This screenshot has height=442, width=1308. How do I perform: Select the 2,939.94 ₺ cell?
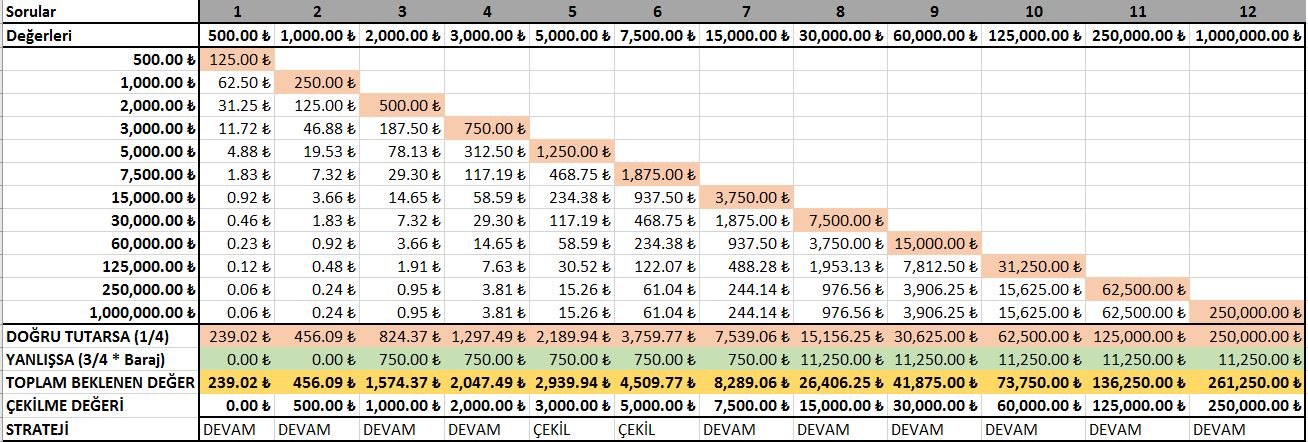click(x=574, y=382)
